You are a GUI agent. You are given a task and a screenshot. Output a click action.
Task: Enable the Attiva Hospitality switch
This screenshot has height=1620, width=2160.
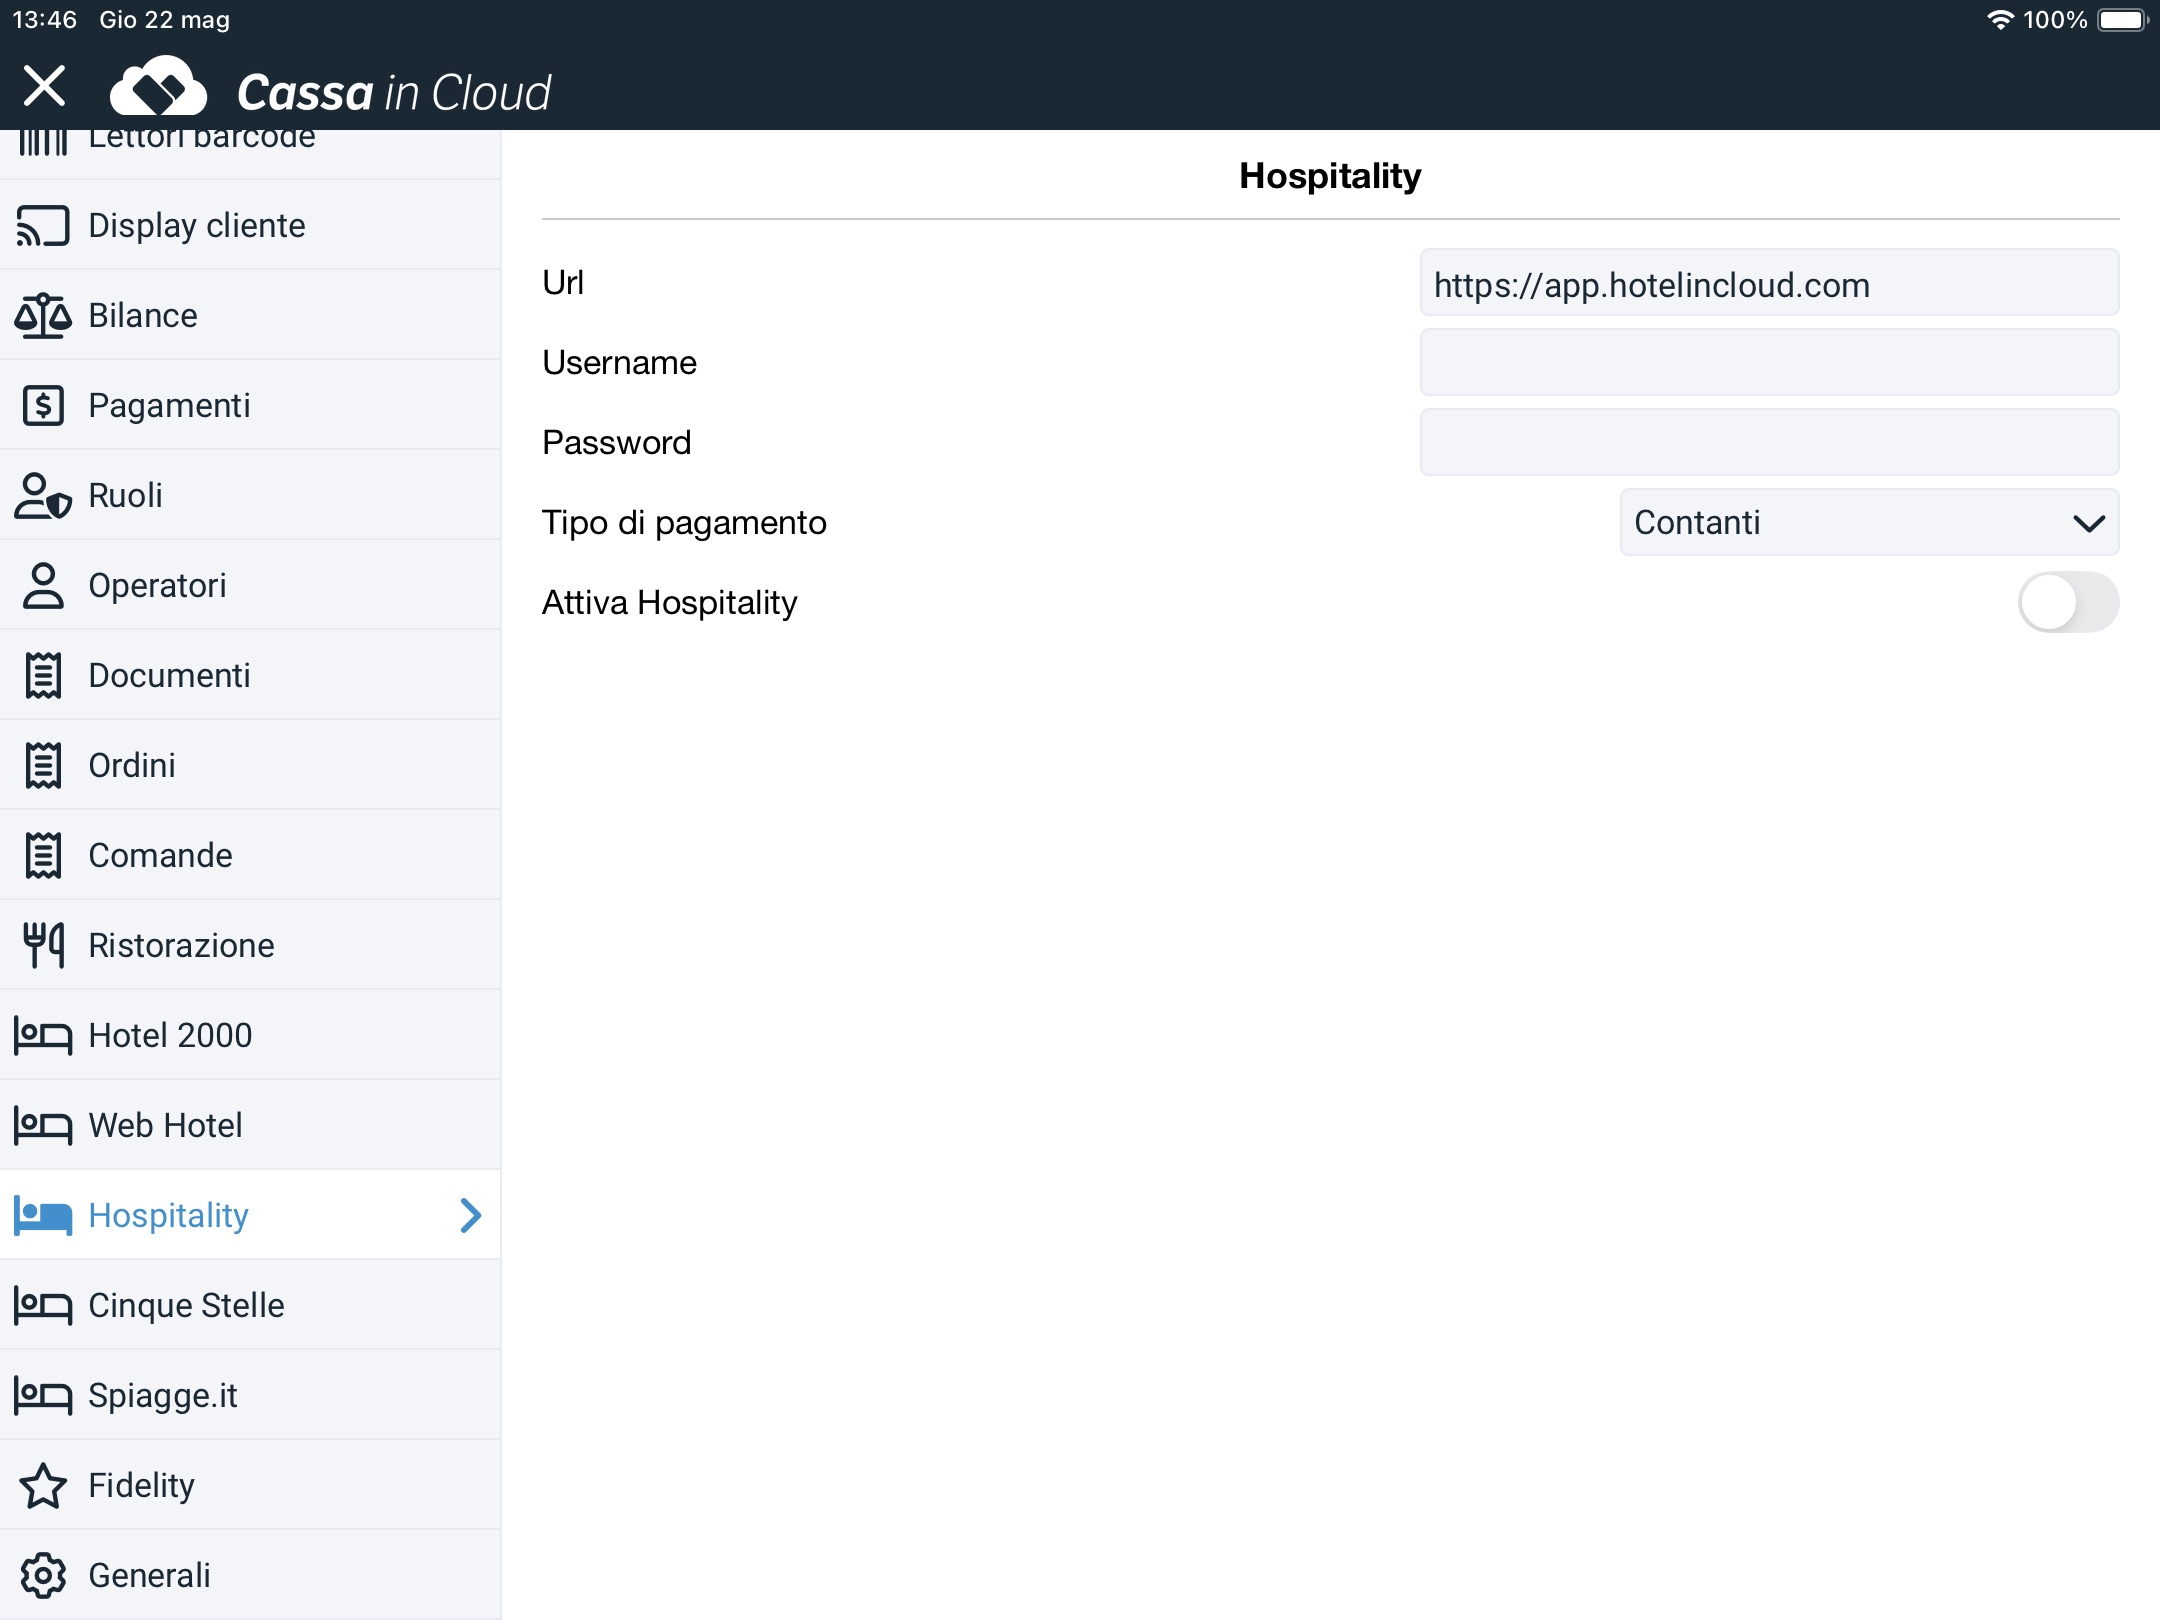pyautogui.click(x=2067, y=603)
